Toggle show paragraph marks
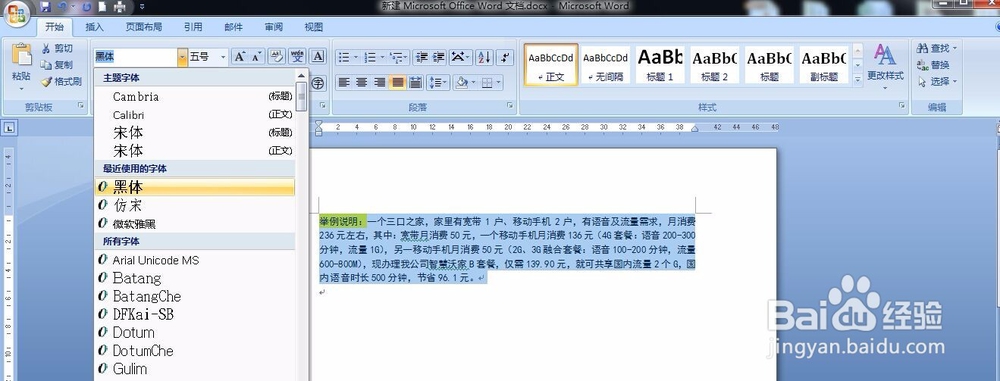1000x381 pixels. [504, 57]
